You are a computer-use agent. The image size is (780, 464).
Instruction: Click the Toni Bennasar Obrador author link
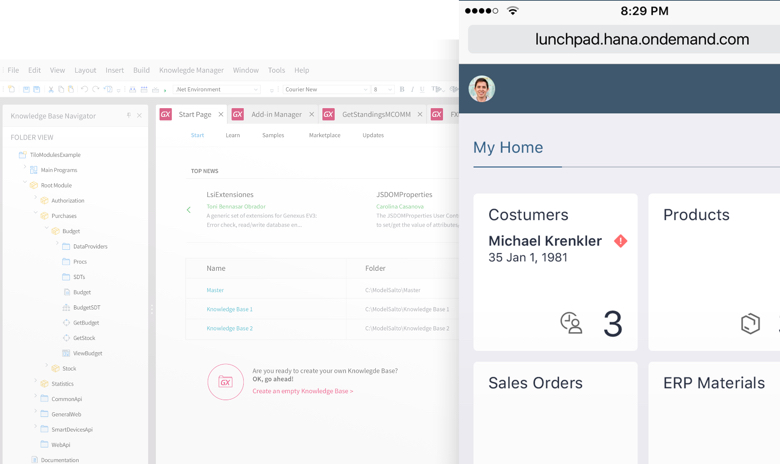(x=236, y=206)
